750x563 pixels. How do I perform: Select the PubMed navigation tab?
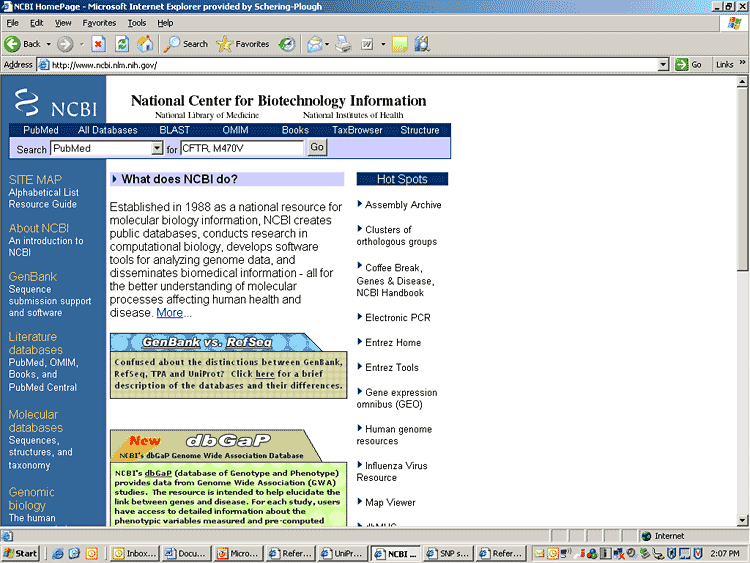(41, 130)
